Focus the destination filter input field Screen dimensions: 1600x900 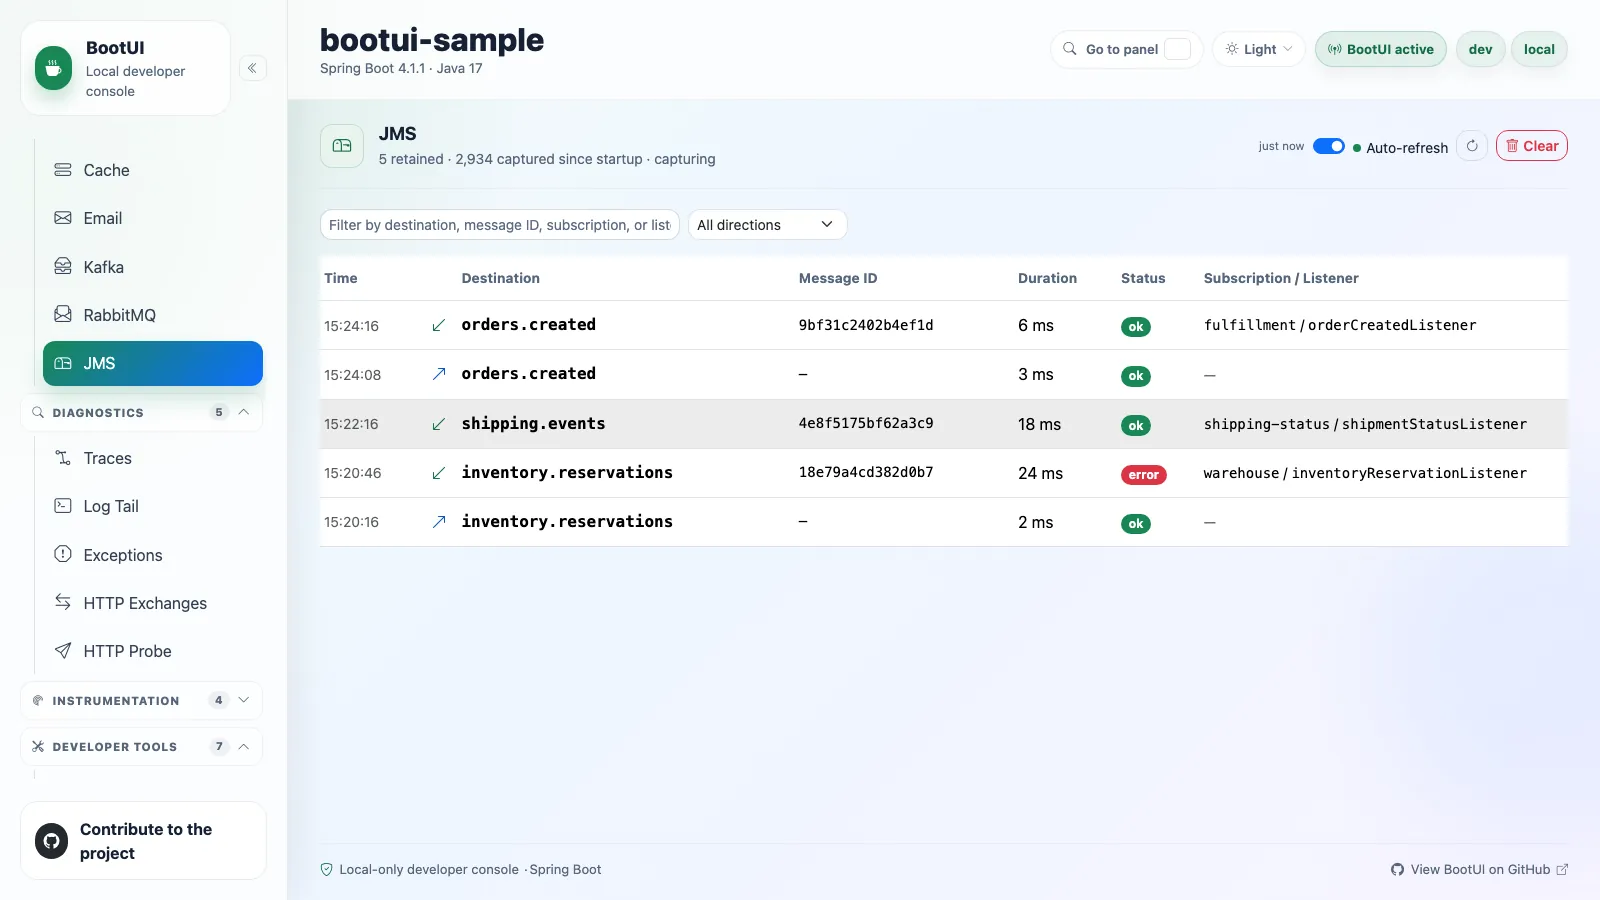[x=500, y=225]
